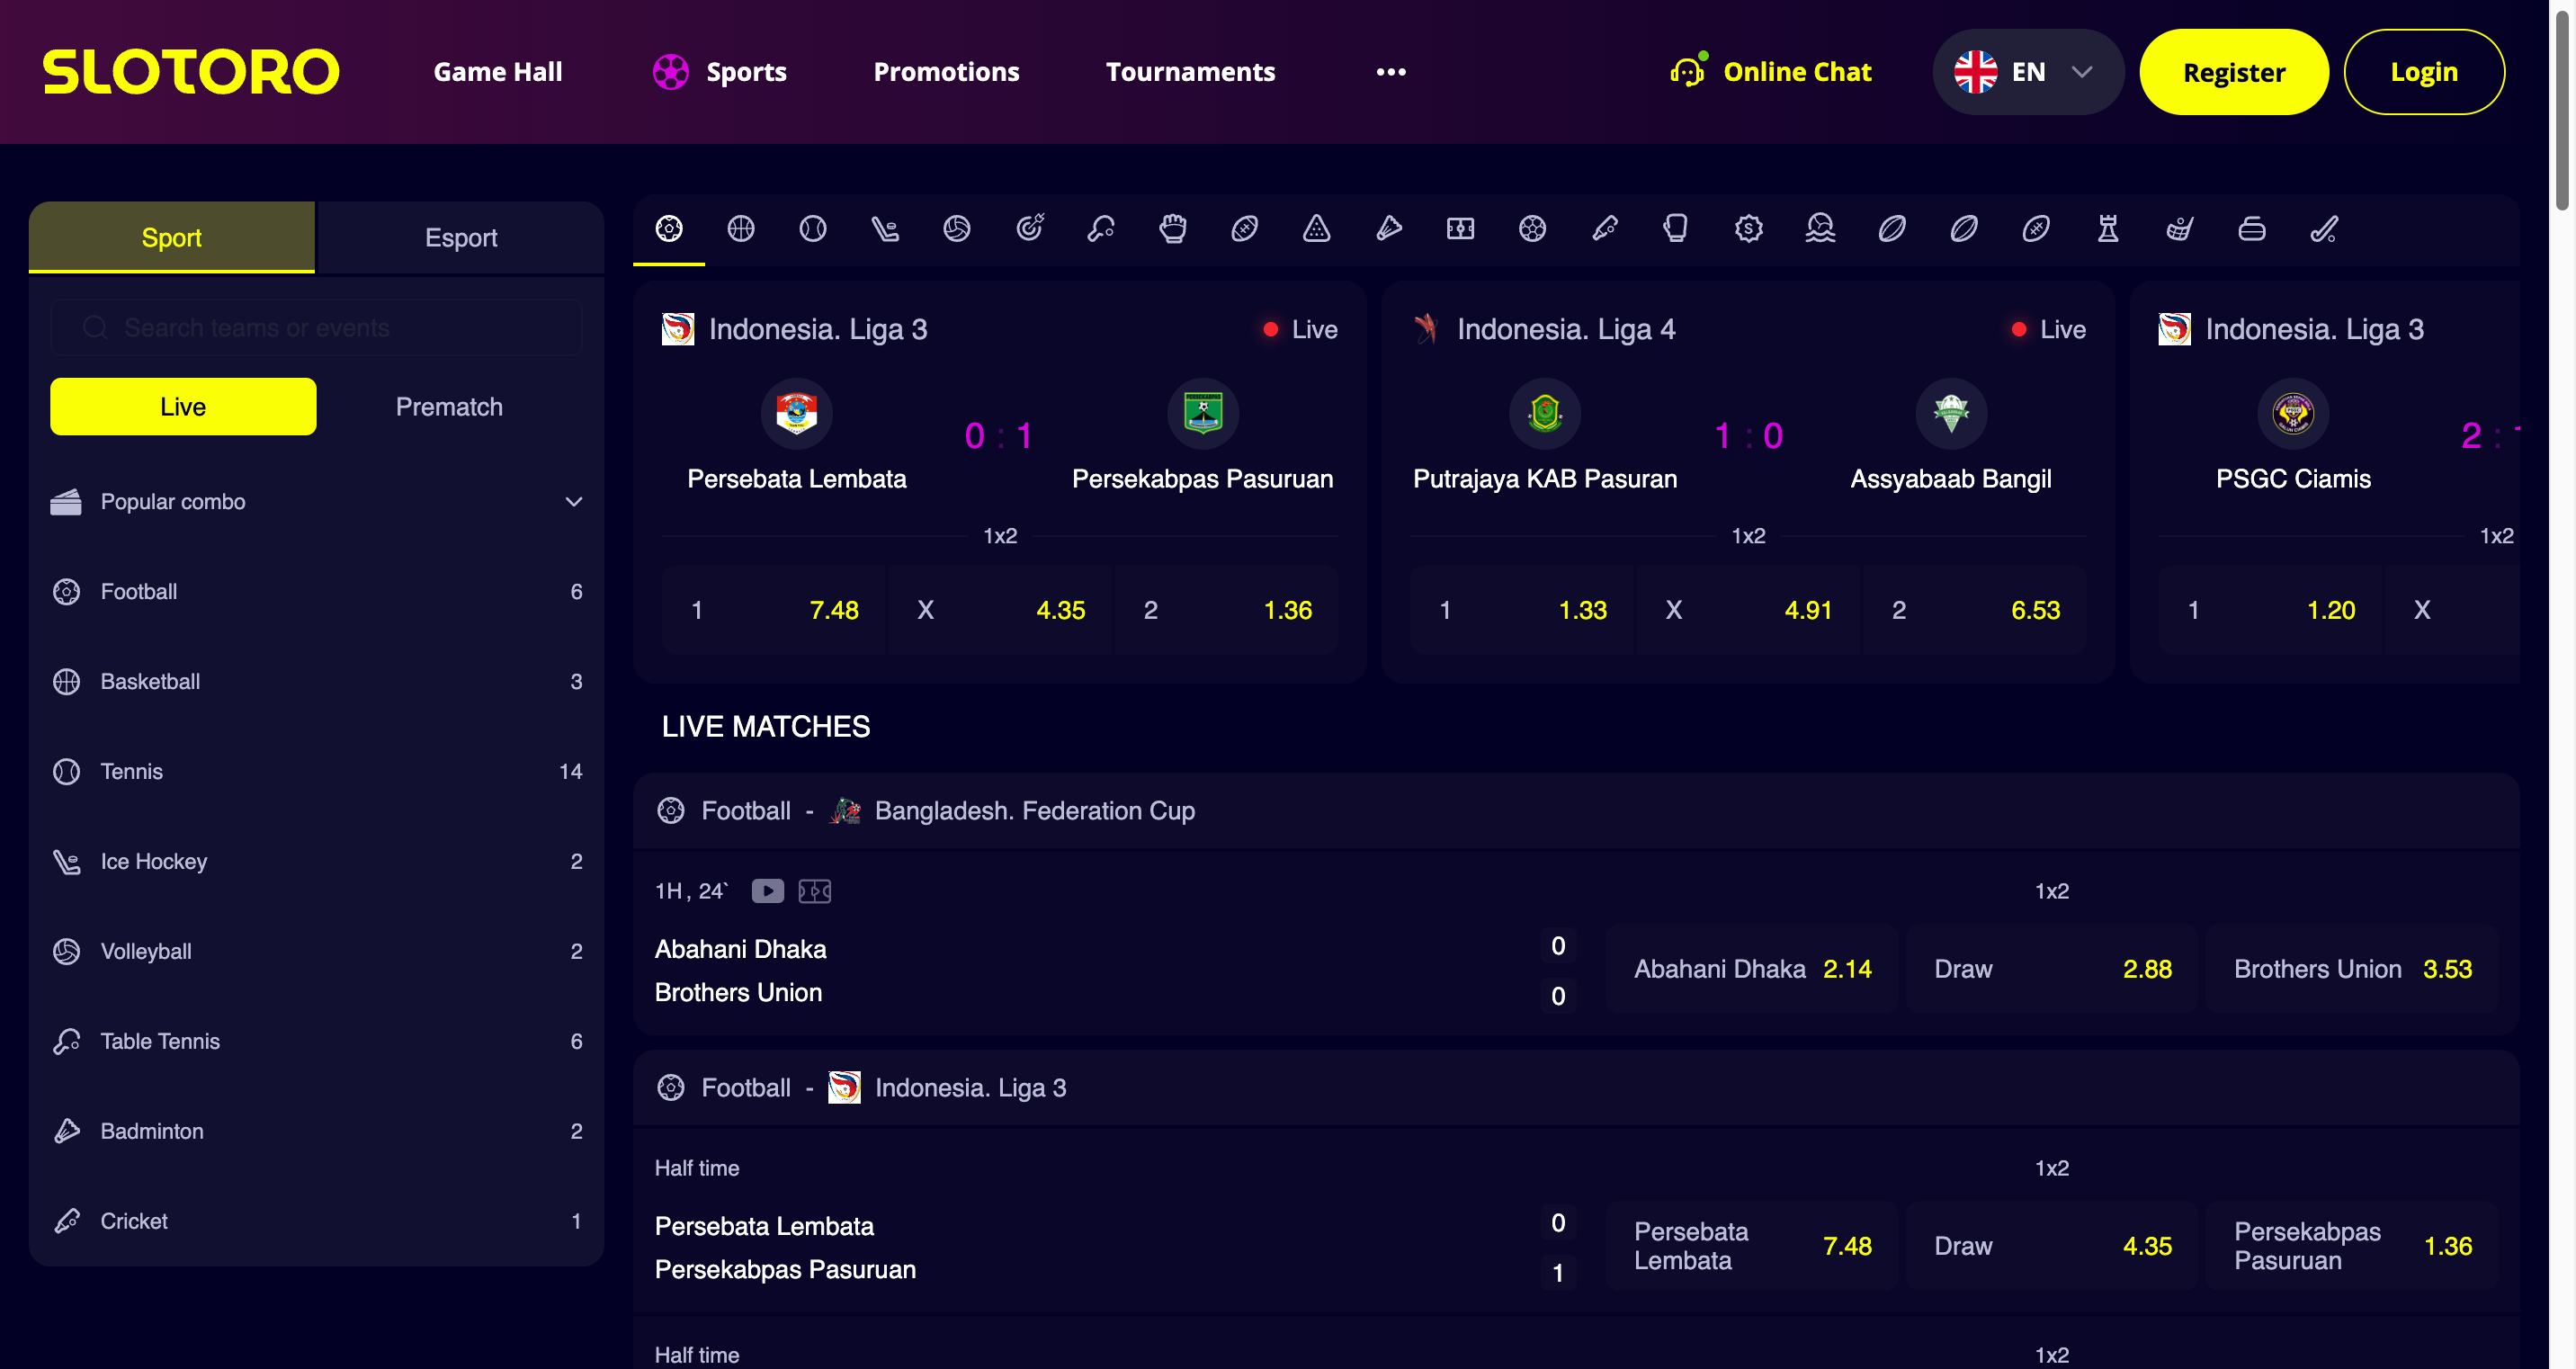Select the Field Hockey stick icon at bar's end
This screenshot has width=2576, height=1369.
coord(2324,229)
